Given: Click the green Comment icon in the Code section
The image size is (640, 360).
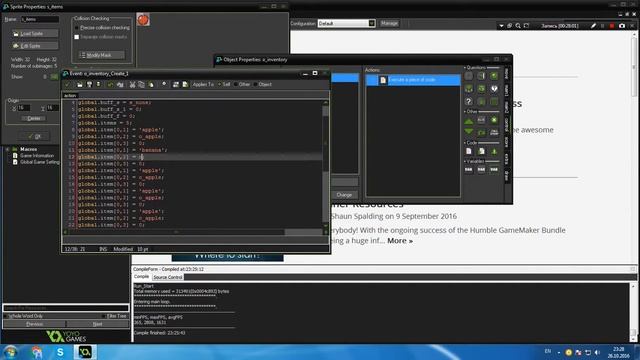Looking at the screenshot, I should point(494,151).
